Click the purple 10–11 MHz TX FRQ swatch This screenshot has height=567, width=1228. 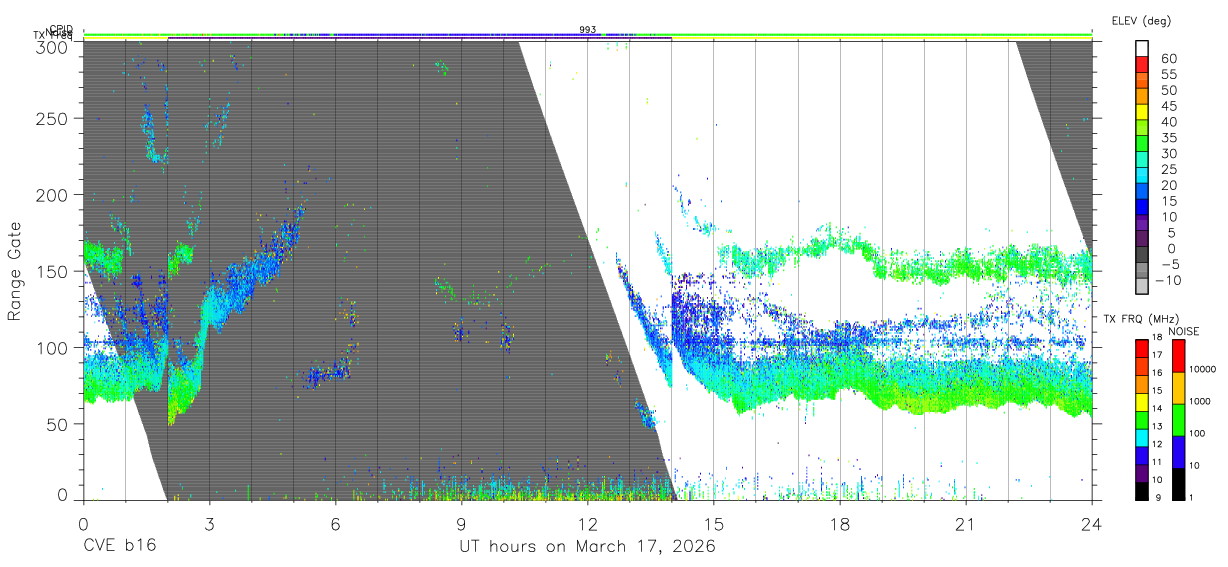point(1143,473)
